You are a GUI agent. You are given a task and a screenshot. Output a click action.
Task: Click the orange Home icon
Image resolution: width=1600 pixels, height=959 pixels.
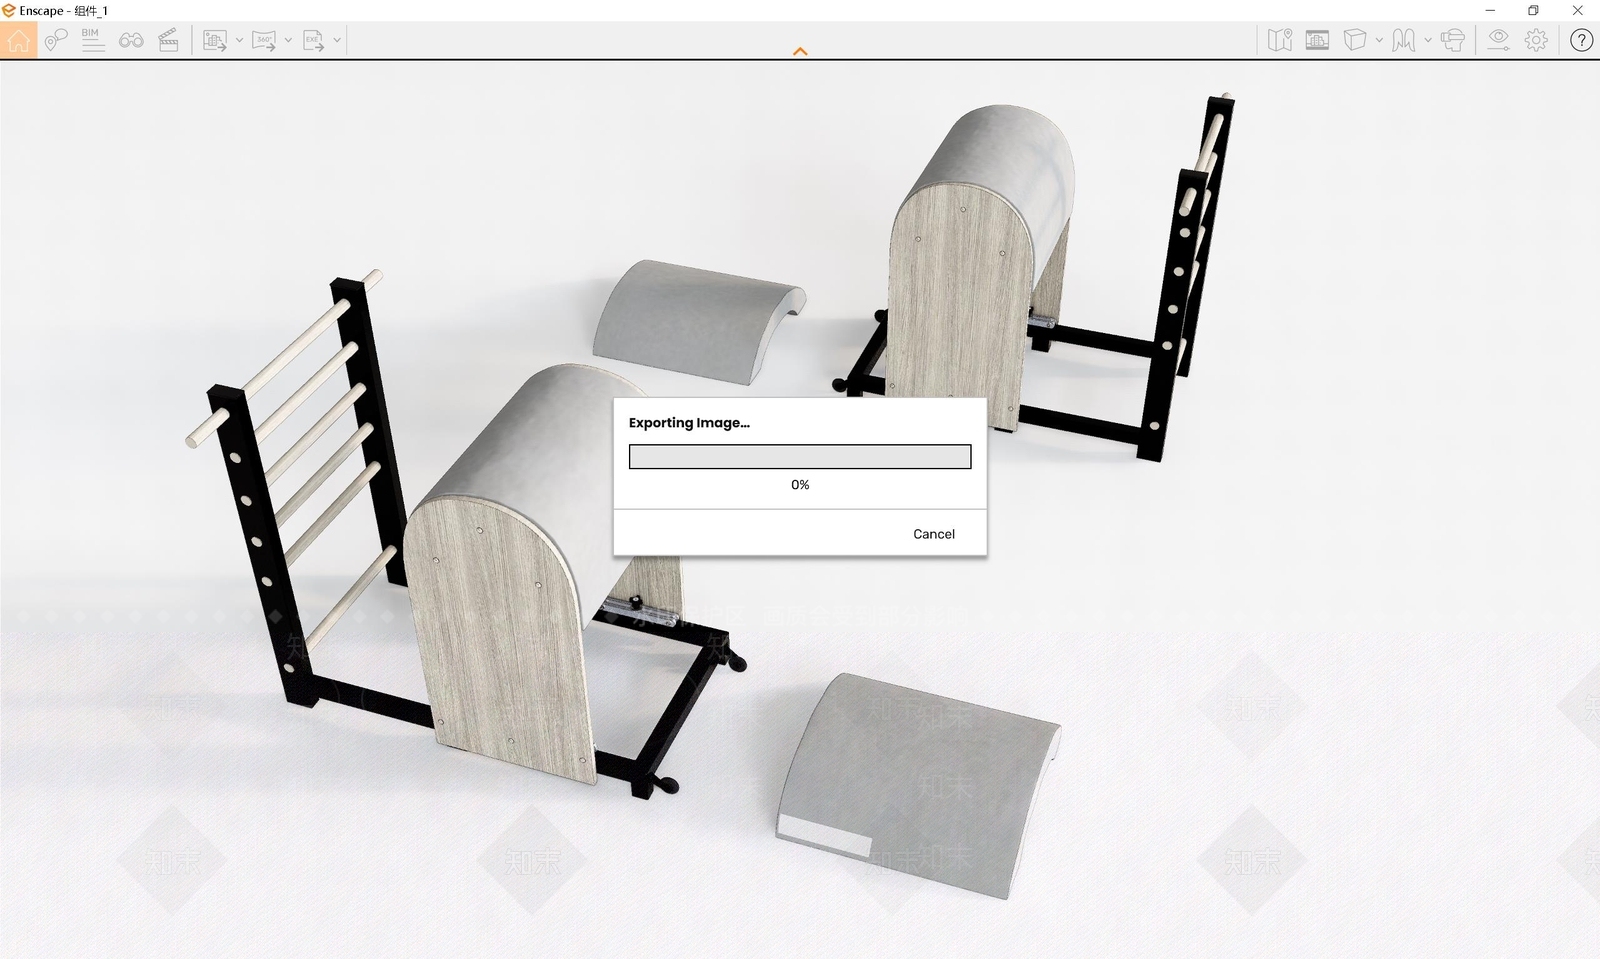pos(18,40)
